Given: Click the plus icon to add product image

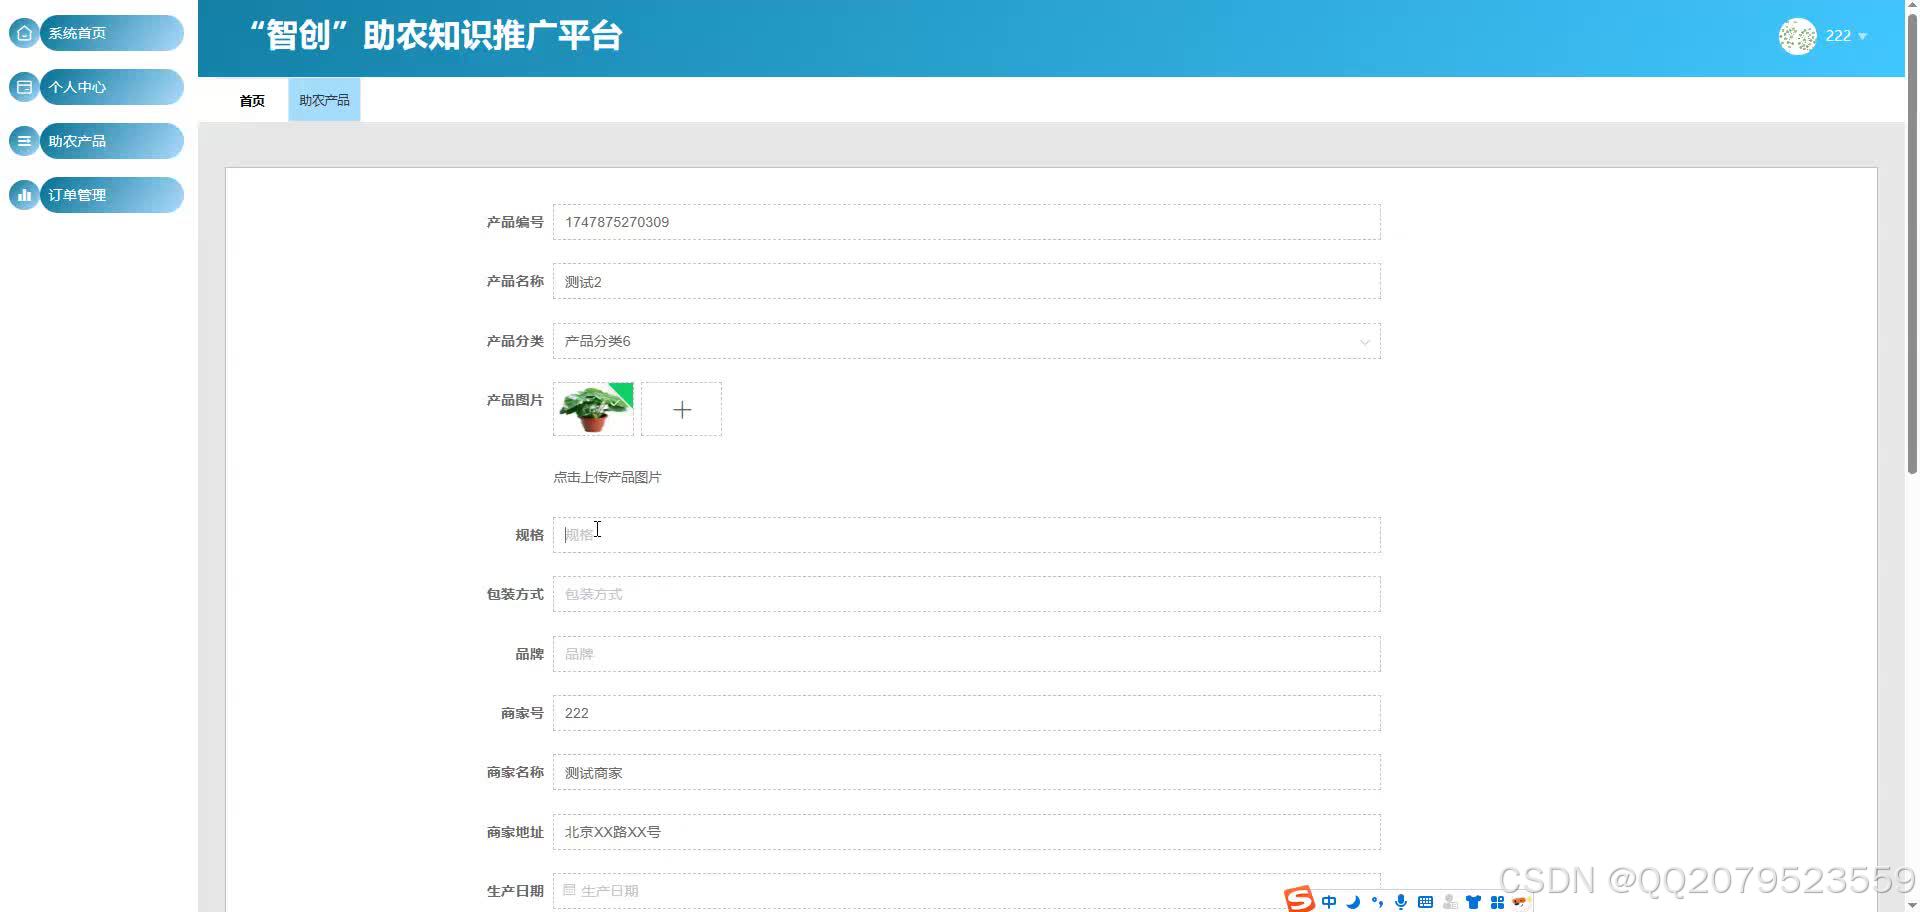Looking at the screenshot, I should (681, 409).
